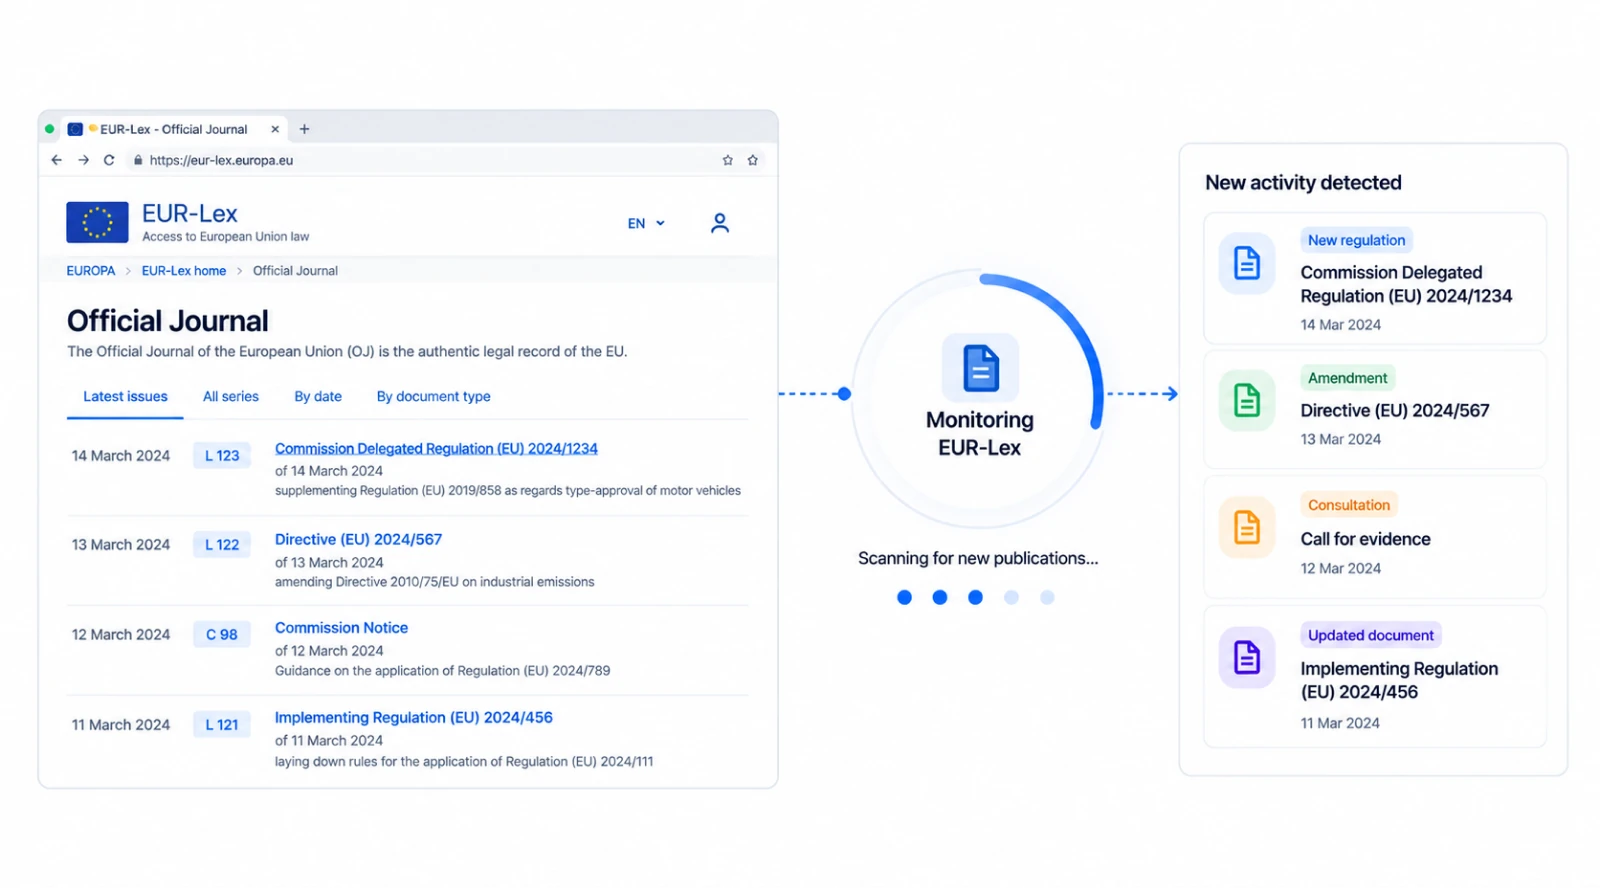Screen dimensions: 1600x888
Task: Click the L 122 issue badge
Action: (x=222, y=545)
